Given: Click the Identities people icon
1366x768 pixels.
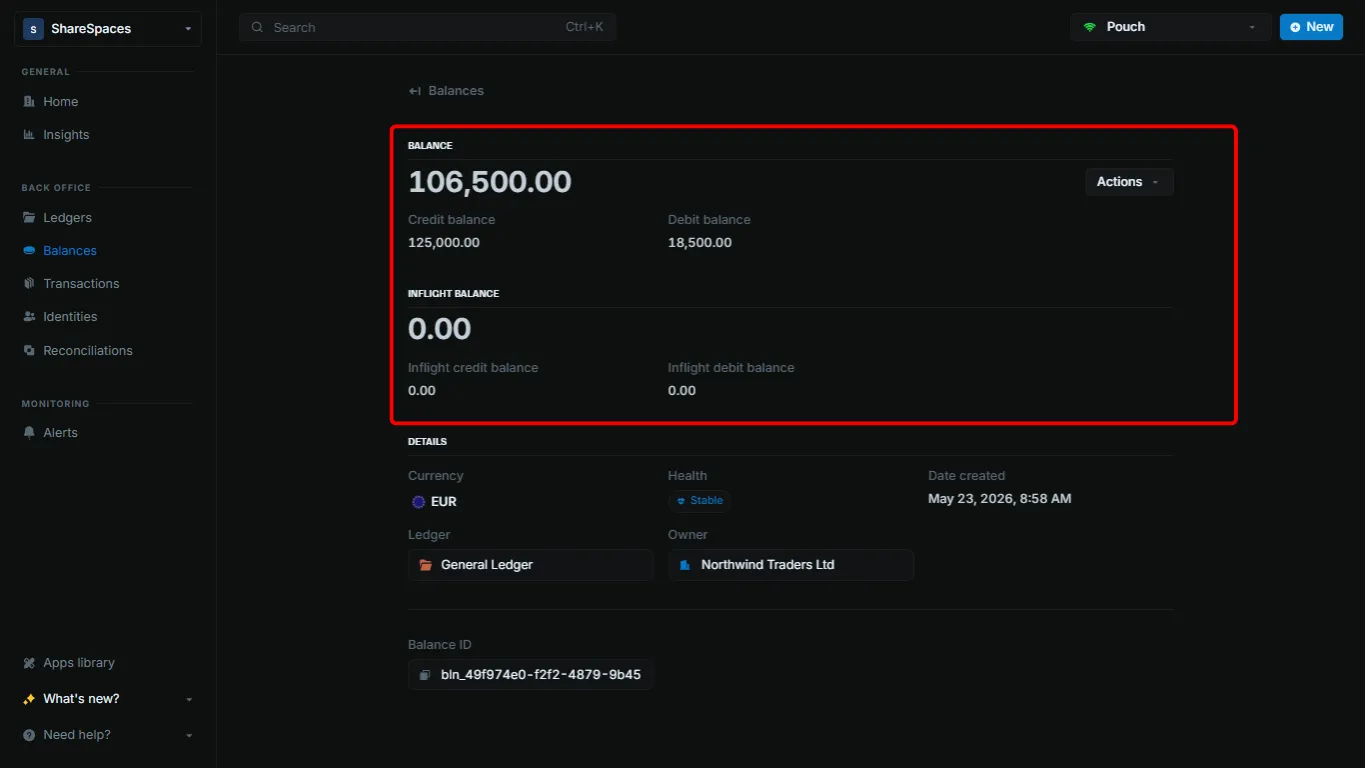Looking at the screenshot, I should pyautogui.click(x=29, y=317).
